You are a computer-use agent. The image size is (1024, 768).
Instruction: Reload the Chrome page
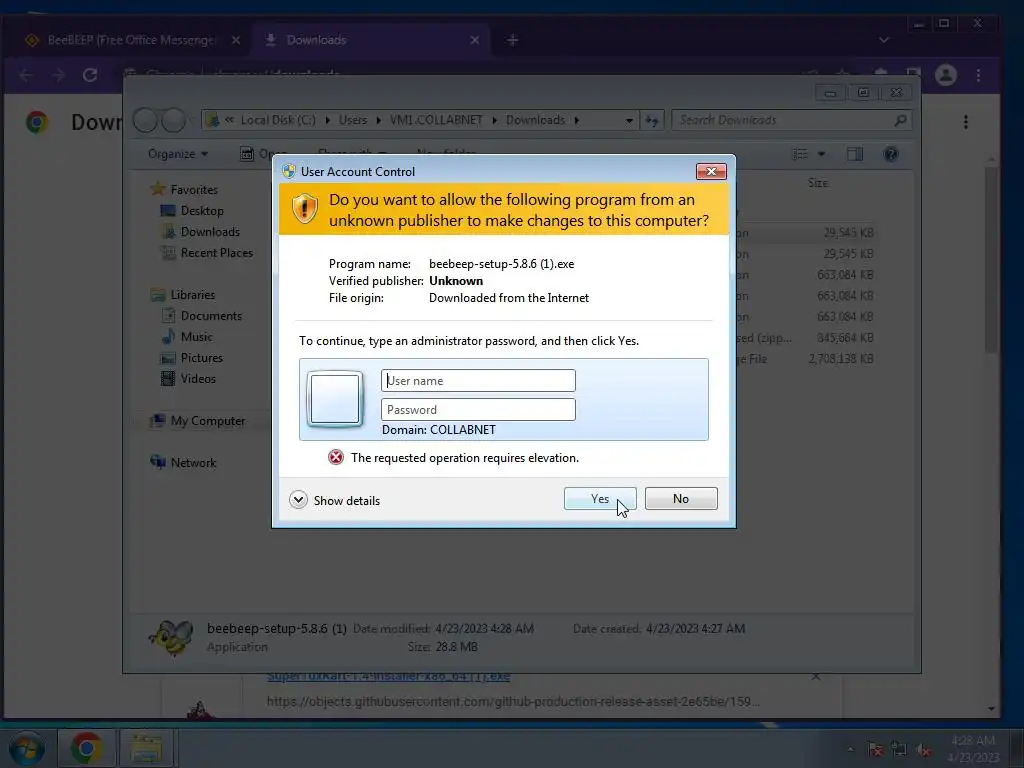click(90, 75)
